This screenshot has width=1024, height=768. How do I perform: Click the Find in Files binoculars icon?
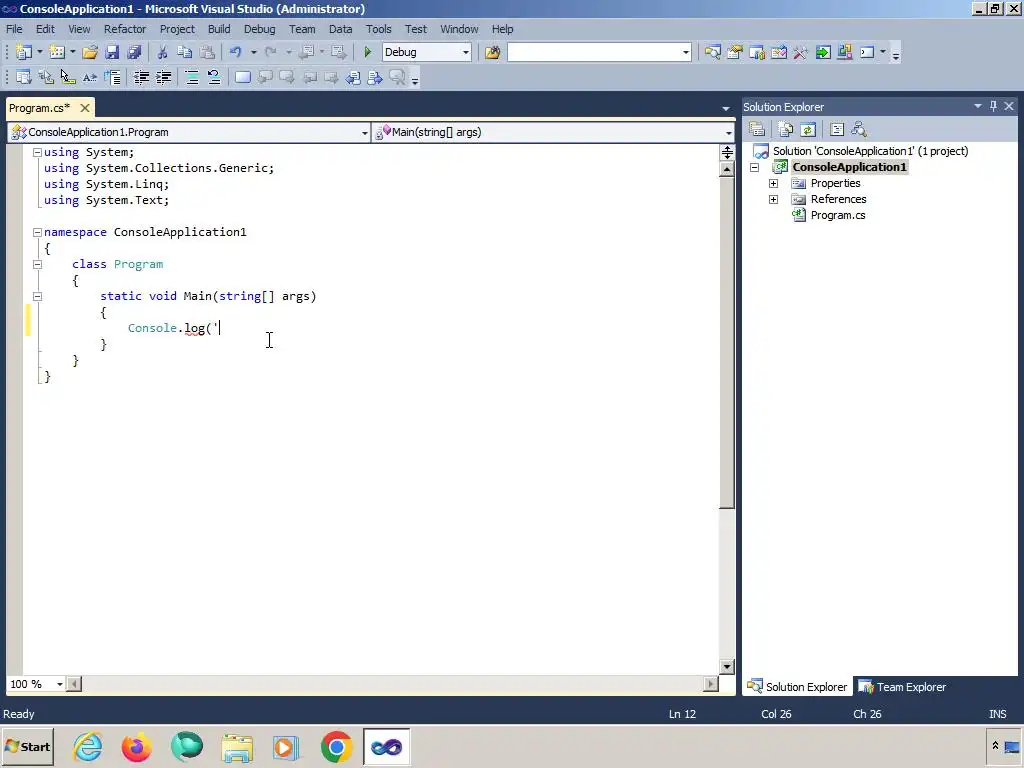coord(492,52)
